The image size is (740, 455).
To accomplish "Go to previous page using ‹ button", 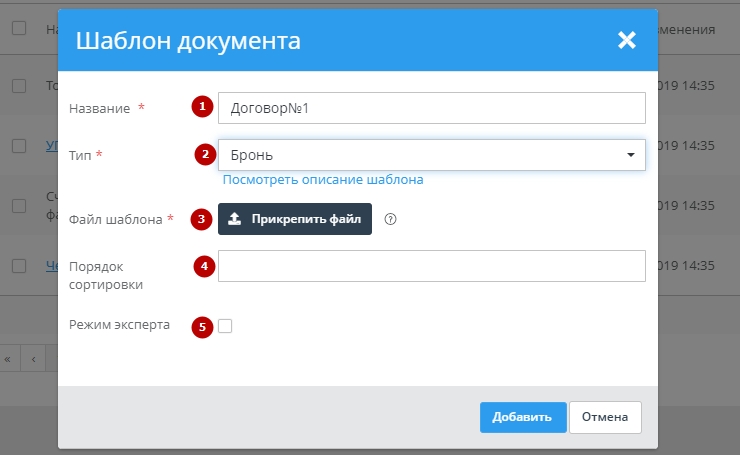I will (33, 358).
